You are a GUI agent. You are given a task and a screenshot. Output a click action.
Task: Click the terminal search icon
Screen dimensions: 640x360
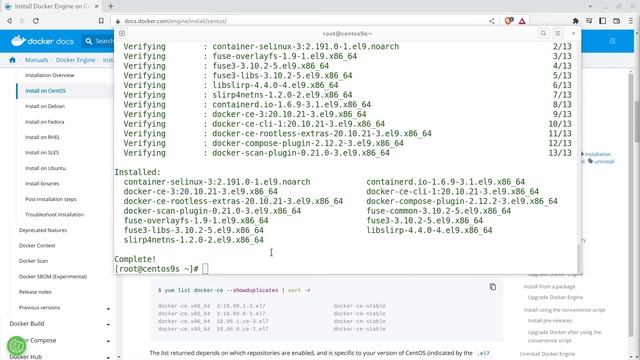tap(543, 33)
